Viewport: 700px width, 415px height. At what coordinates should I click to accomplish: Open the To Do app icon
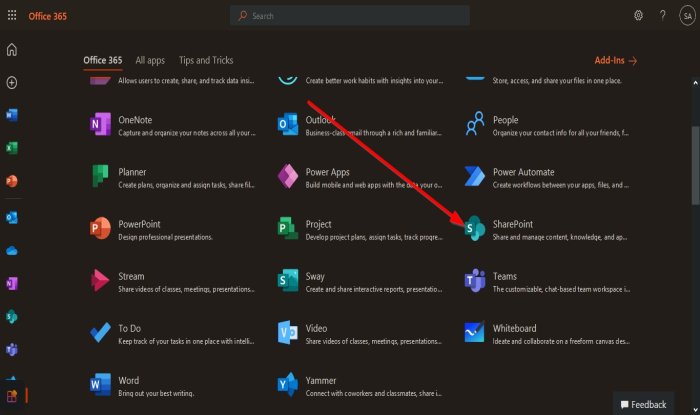click(100, 332)
